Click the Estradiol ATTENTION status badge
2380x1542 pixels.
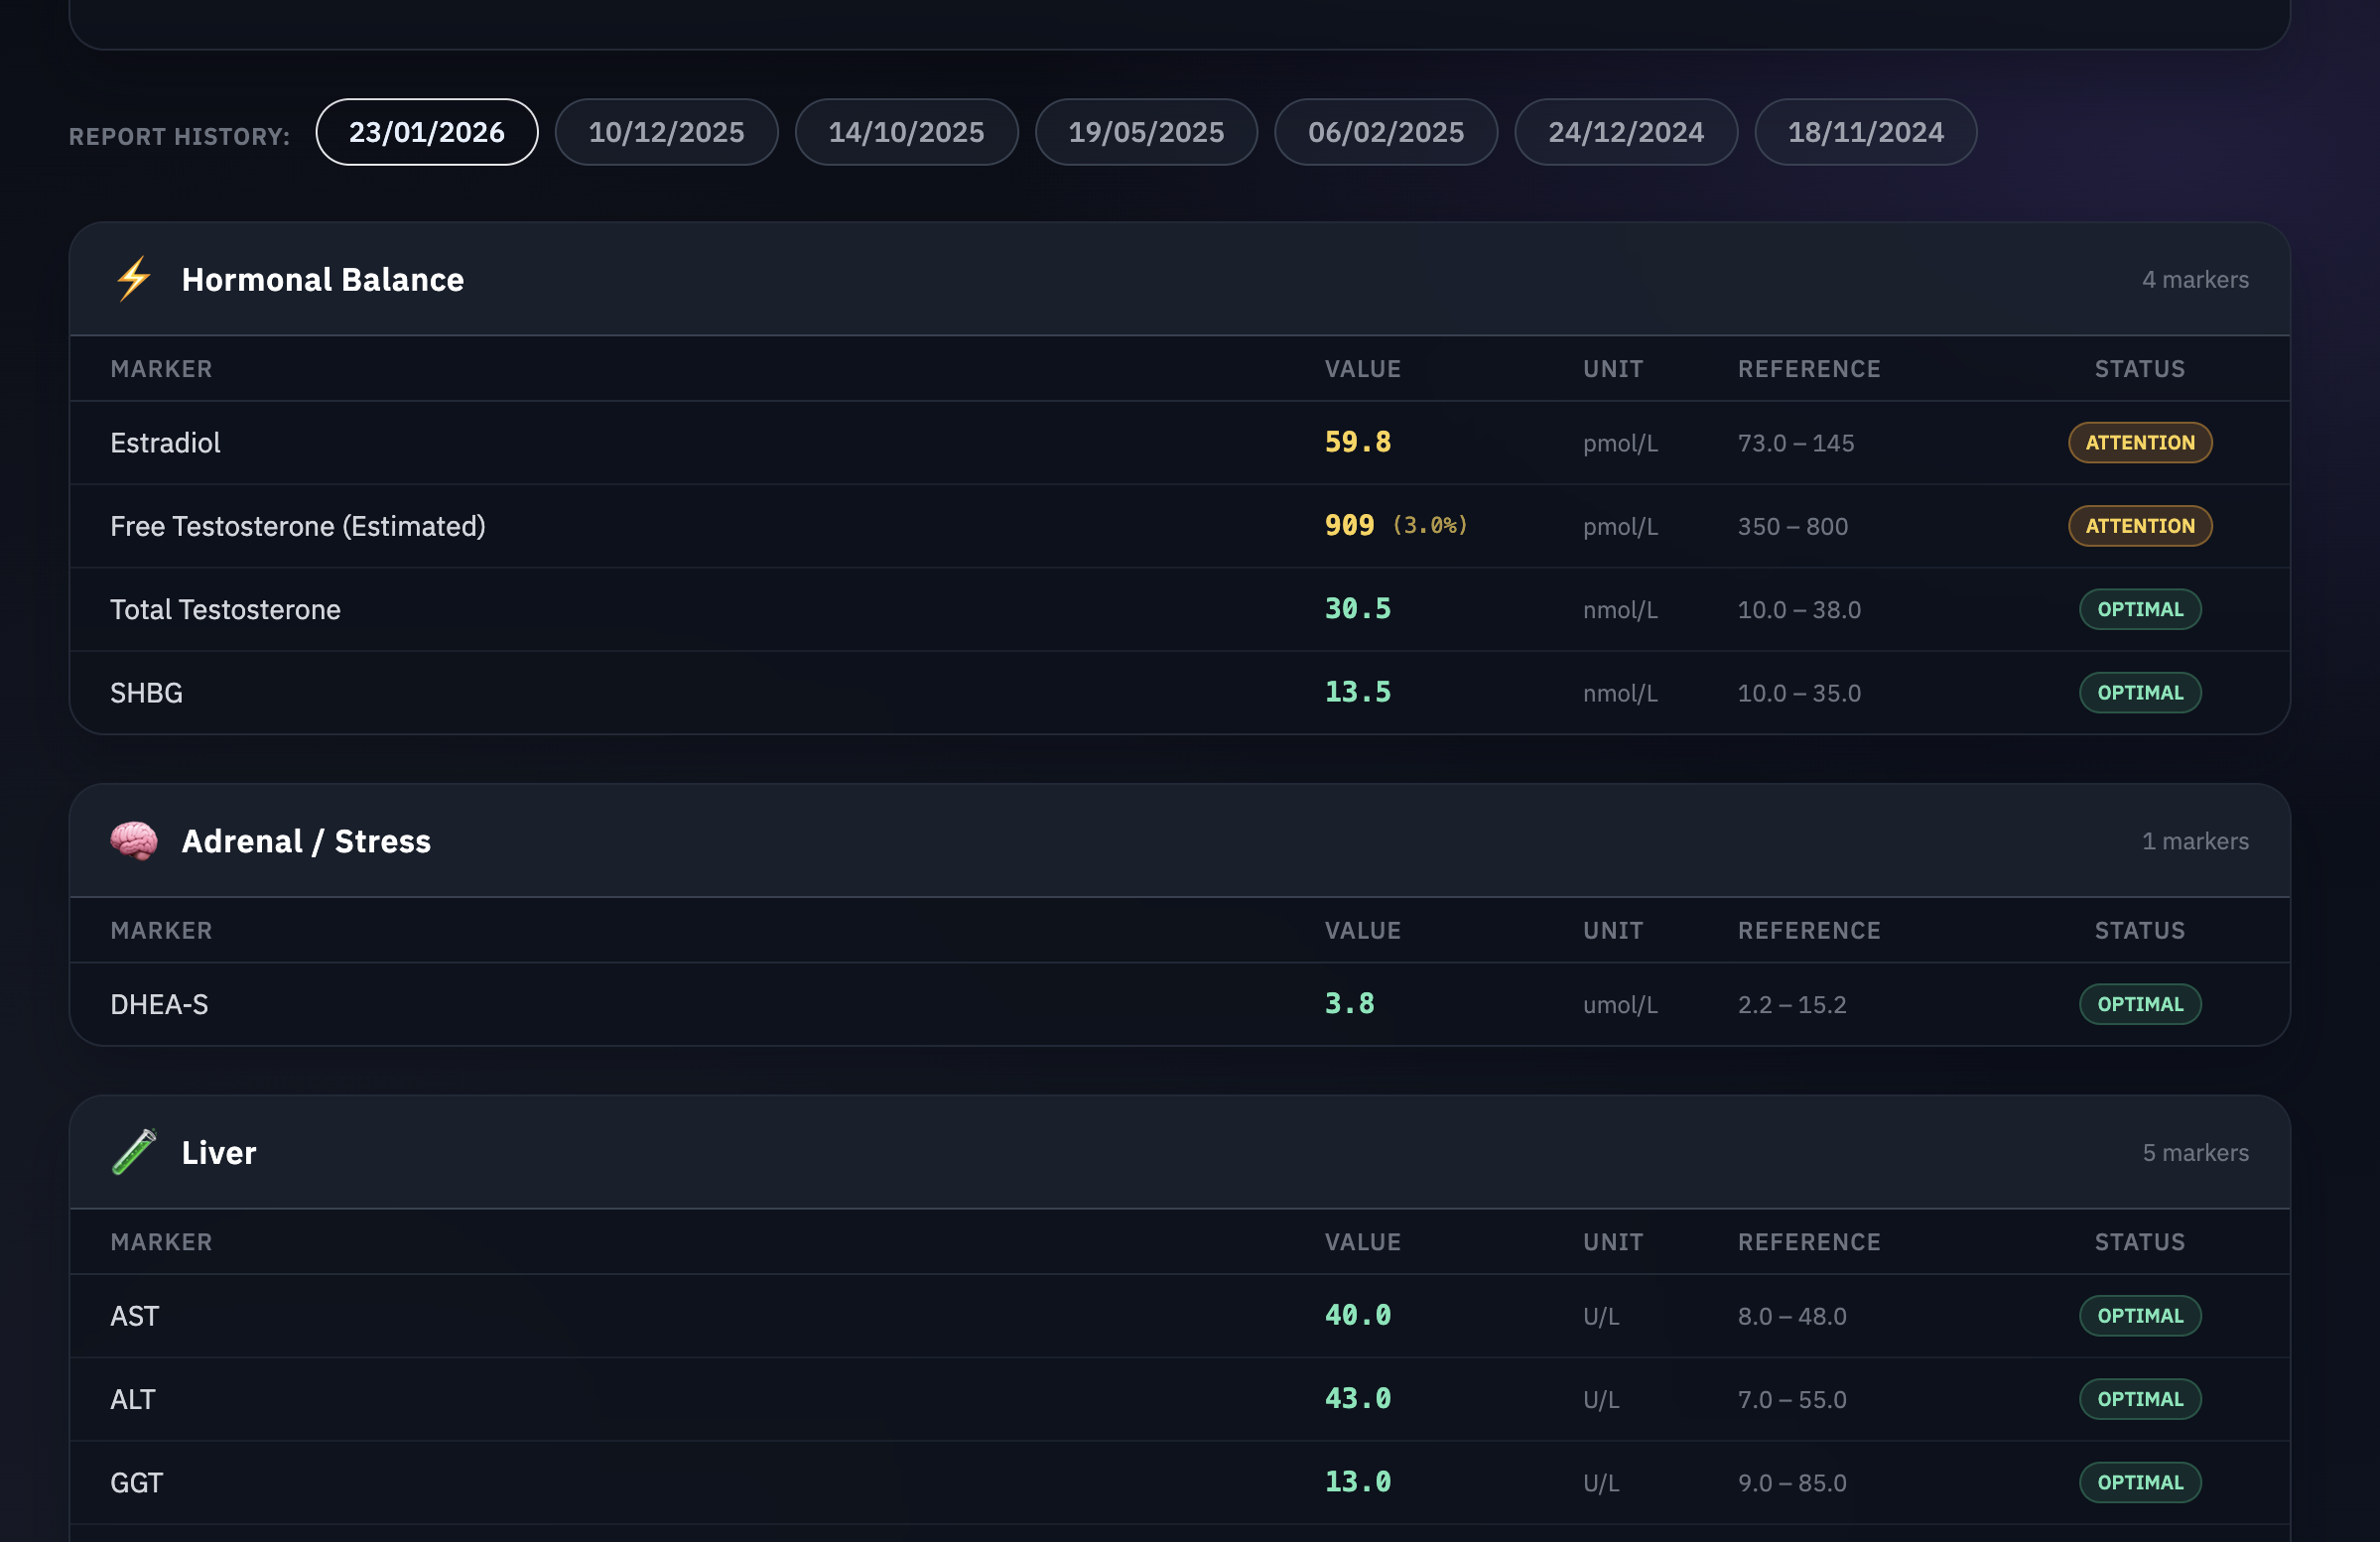pos(2140,443)
